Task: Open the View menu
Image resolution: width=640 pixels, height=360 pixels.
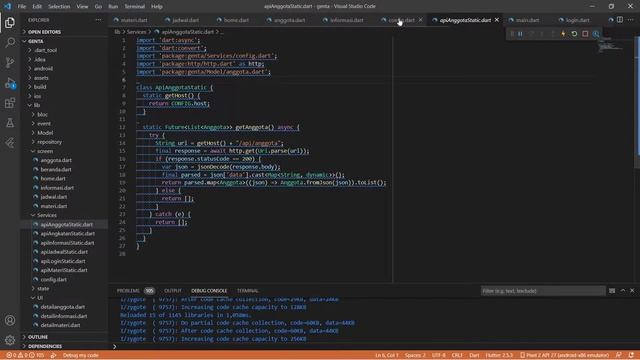Action: tap(82, 7)
